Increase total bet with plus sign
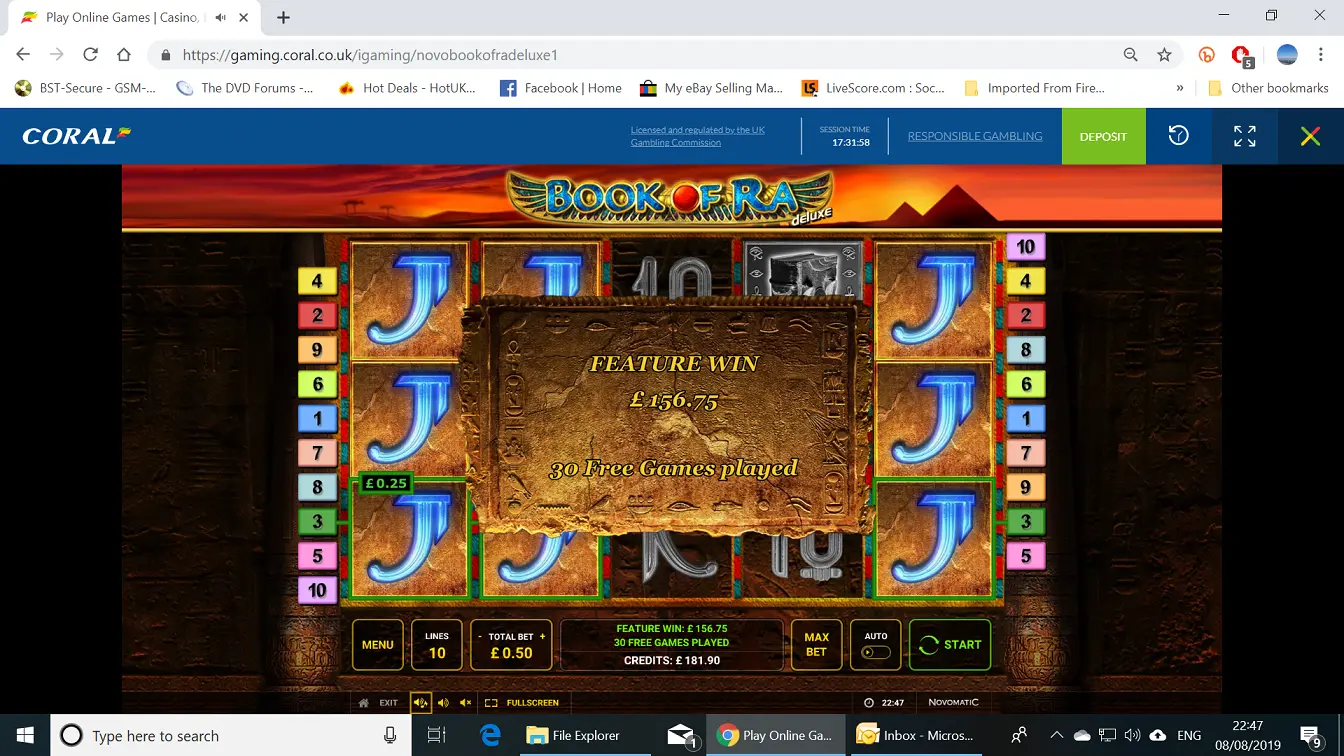The height and width of the screenshot is (756, 1344). tap(543, 636)
